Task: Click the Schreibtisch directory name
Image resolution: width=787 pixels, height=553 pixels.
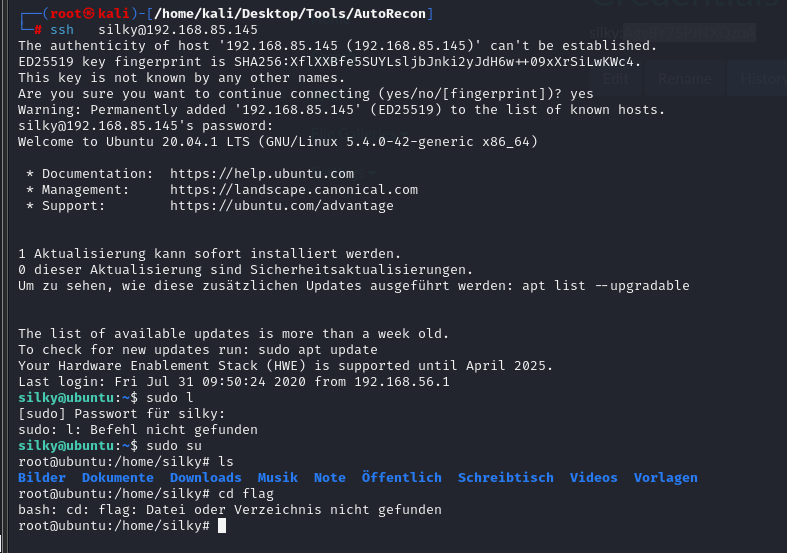Action: [506, 478]
